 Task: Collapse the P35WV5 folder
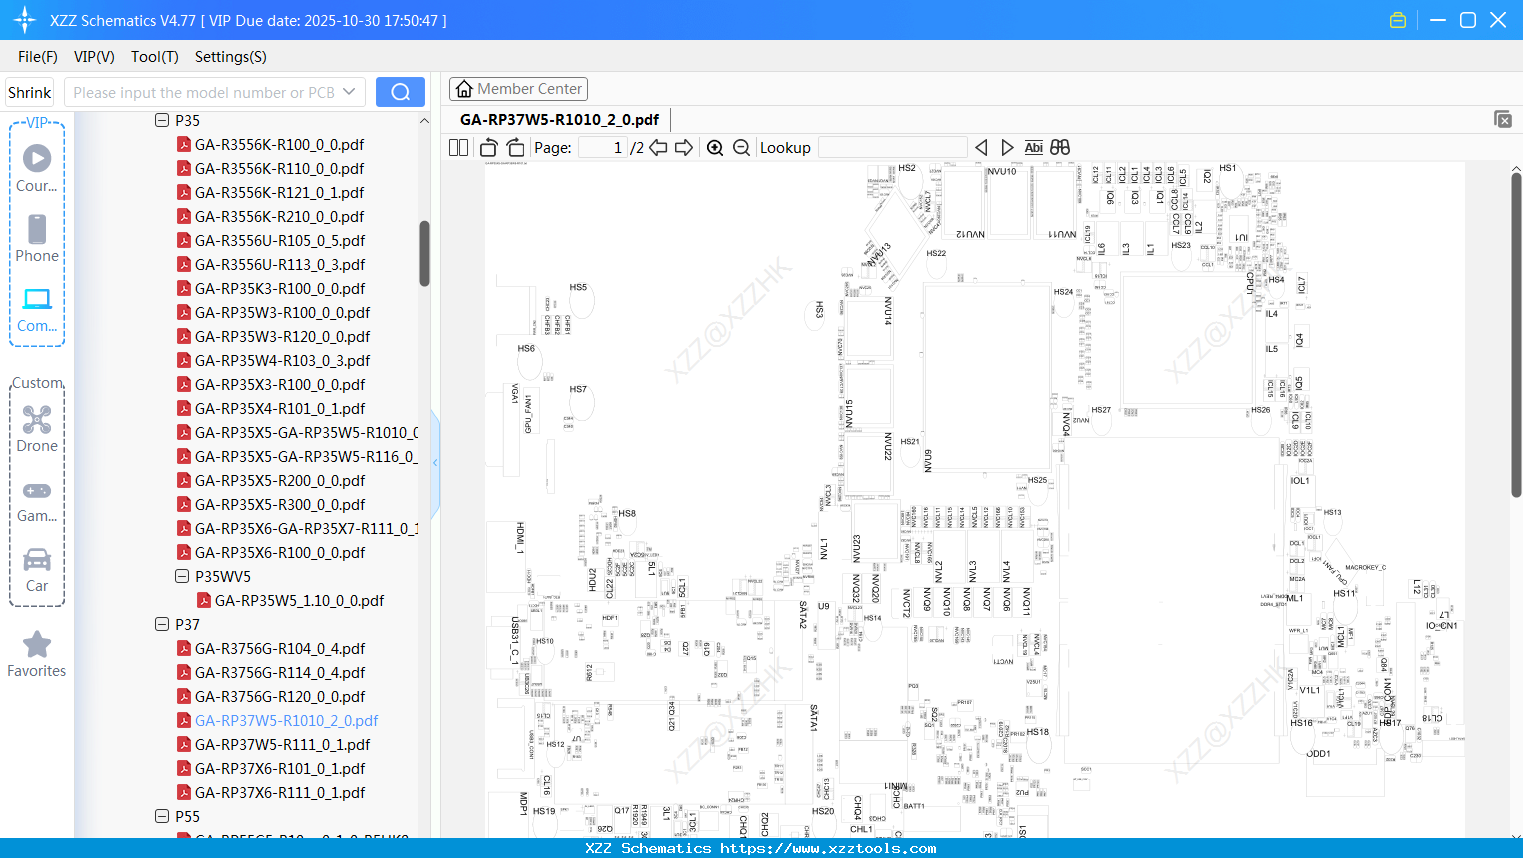tap(182, 576)
